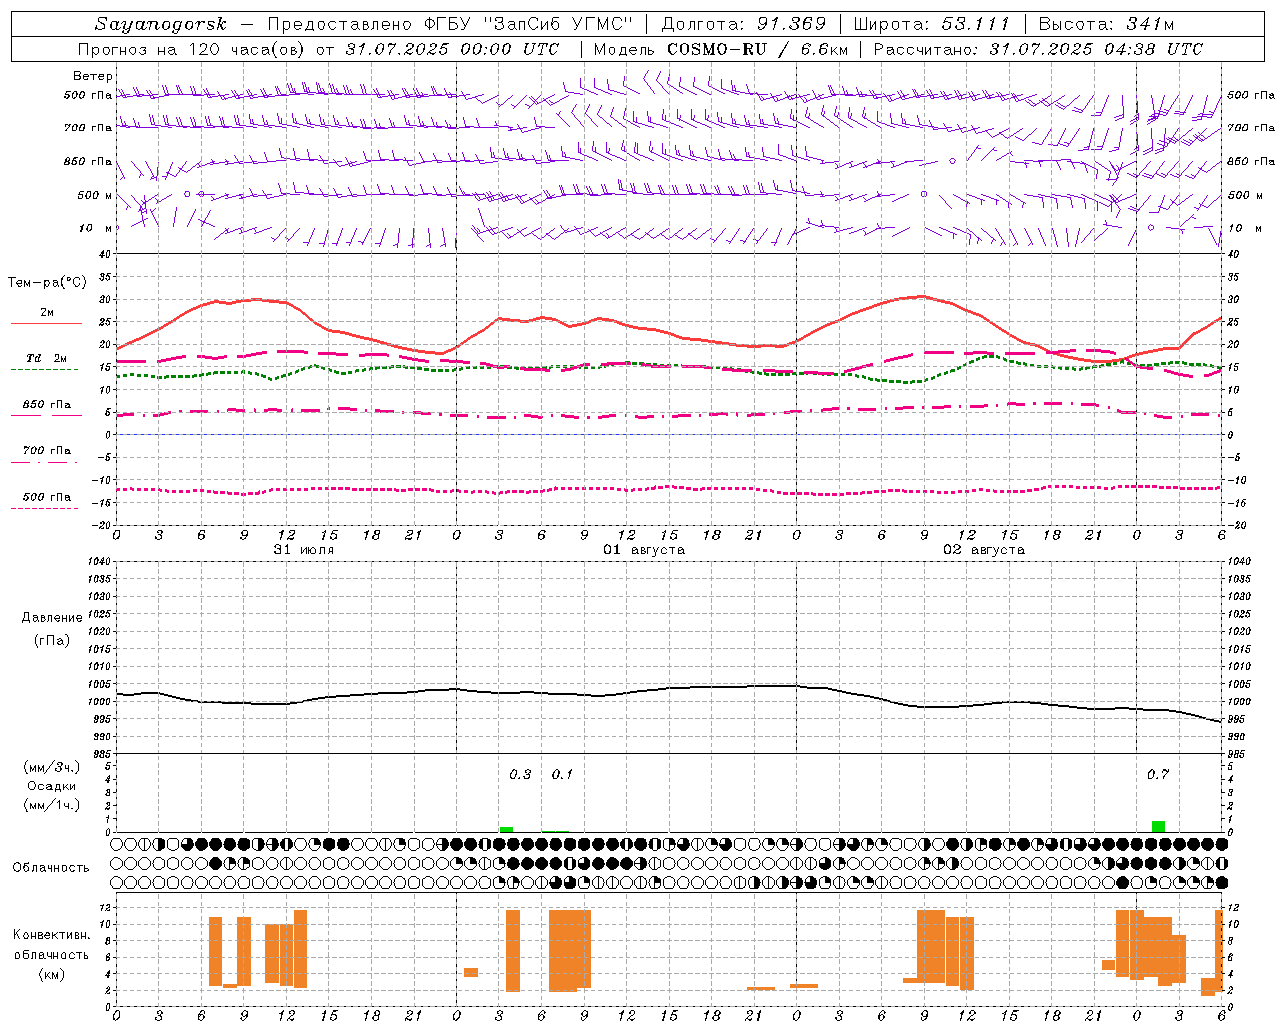The width and height of the screenshot is (1280, 1024).
Task: Click the '0.7' precipitation amount value
Action: pyautogui.click(x=1158, y=775)
